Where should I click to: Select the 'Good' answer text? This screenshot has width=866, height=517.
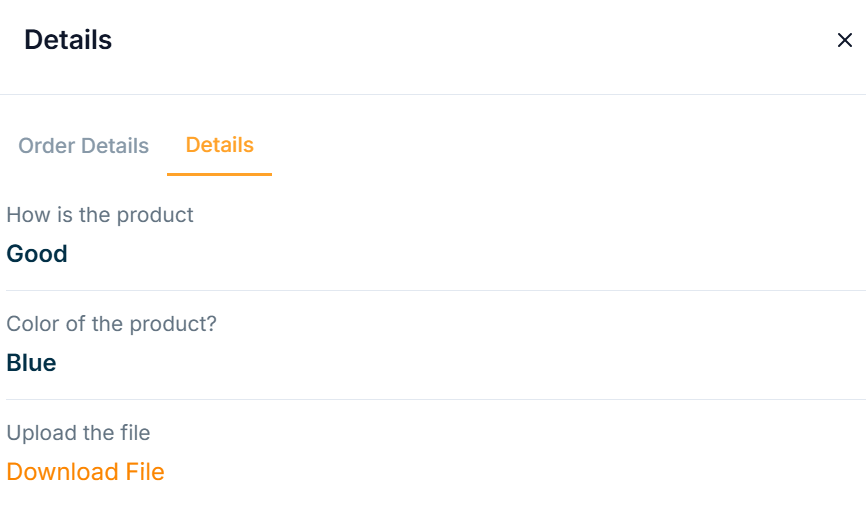pos(37,254)
